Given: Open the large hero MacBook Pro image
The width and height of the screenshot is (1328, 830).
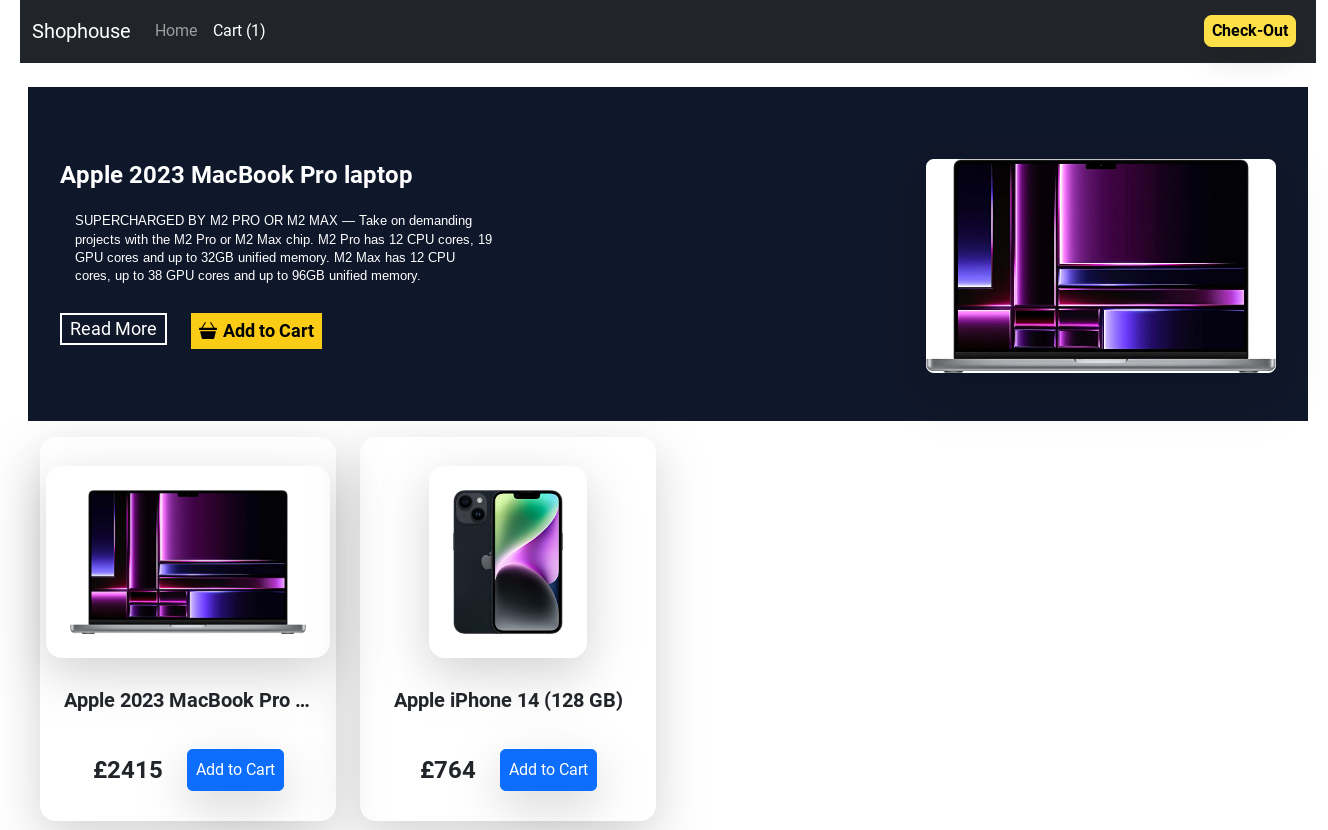Looking at the screenshot, I should click(1100, 266).
